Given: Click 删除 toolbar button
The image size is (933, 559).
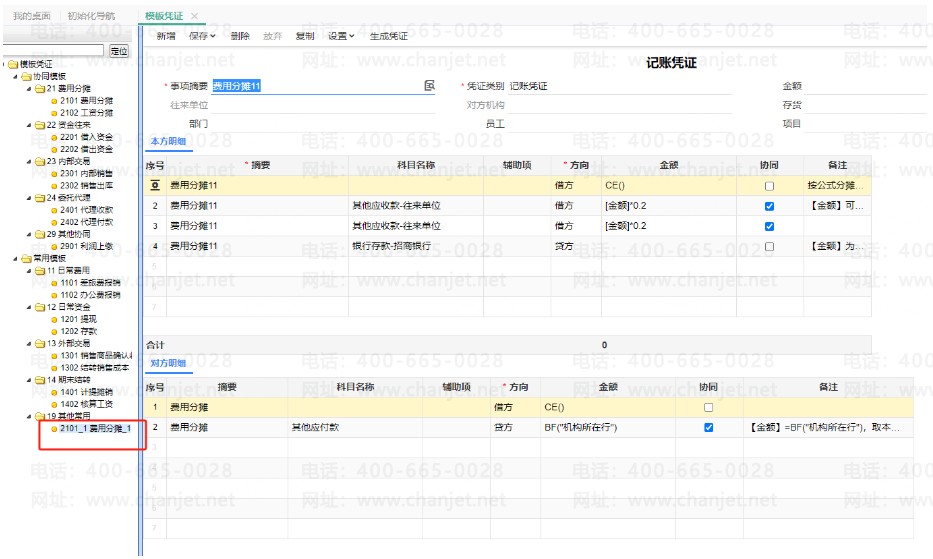Looking at the screenshot, I should (240, 36).
